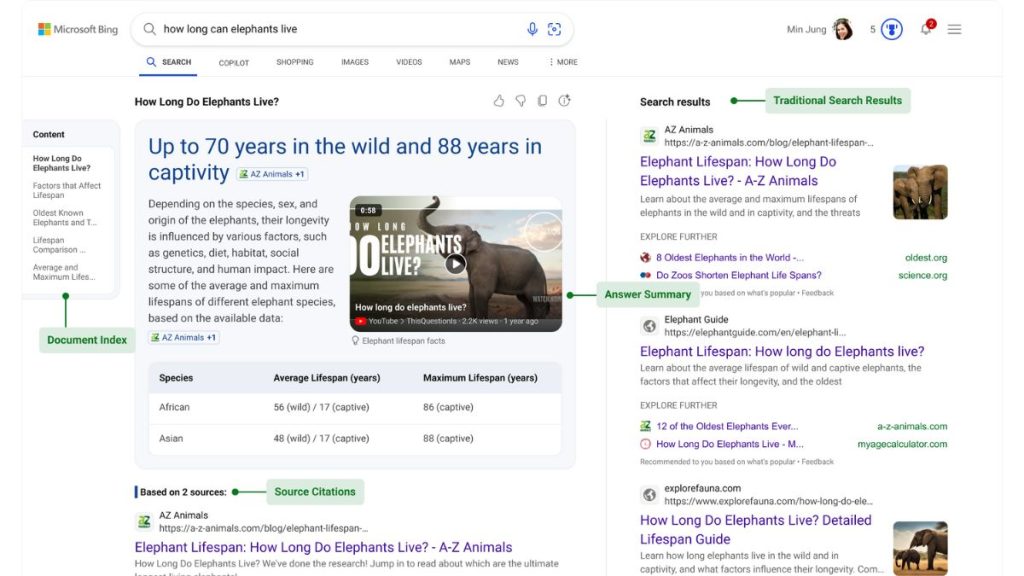Viewport: 1024px width, 576px height.
Task: Switch to the IMAGES tab
Action: click(354, 61)
